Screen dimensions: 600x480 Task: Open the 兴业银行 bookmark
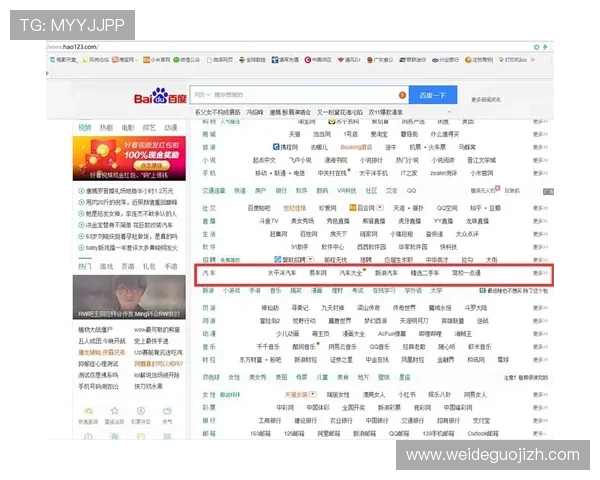445,60
